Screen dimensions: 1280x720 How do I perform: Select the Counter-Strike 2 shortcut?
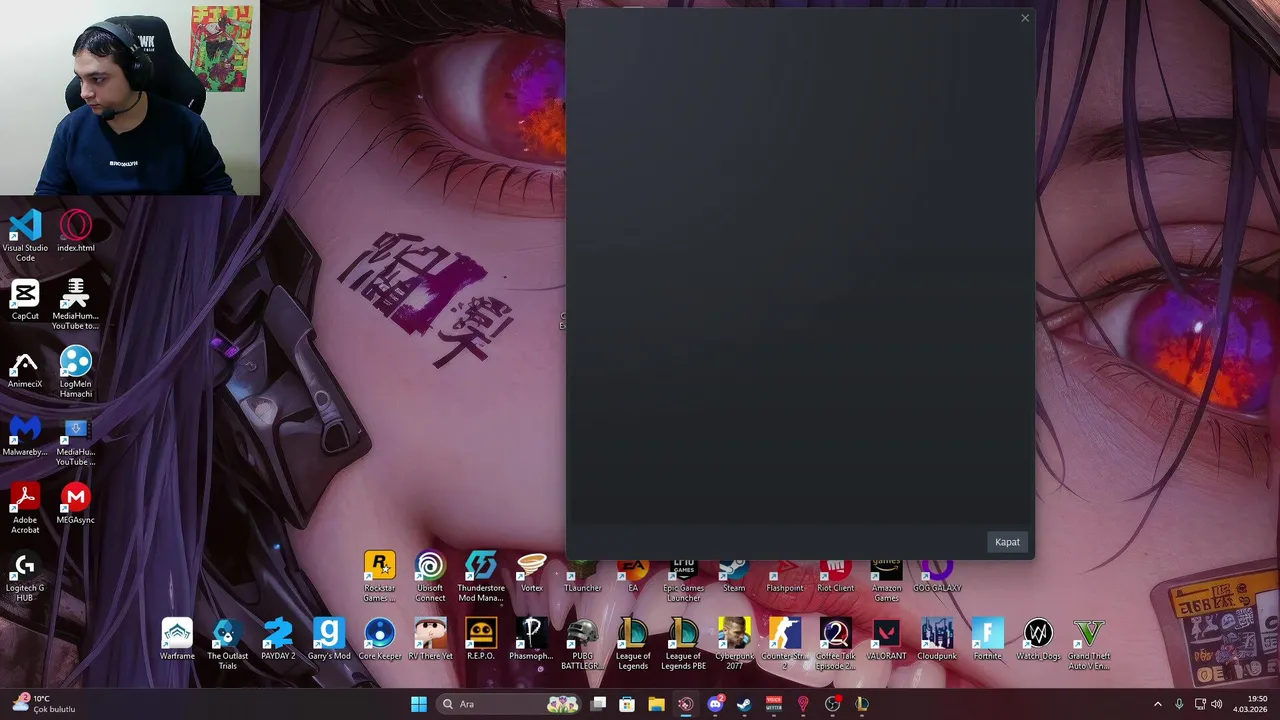(785, 644)
